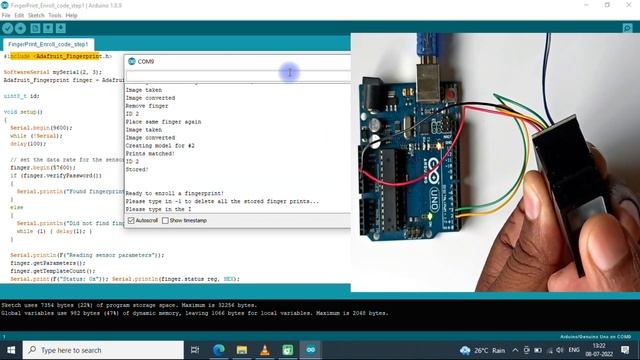Click the 'finger.getParameters();' code line
The image size is (640, 360).
click(x=48, y=263)
